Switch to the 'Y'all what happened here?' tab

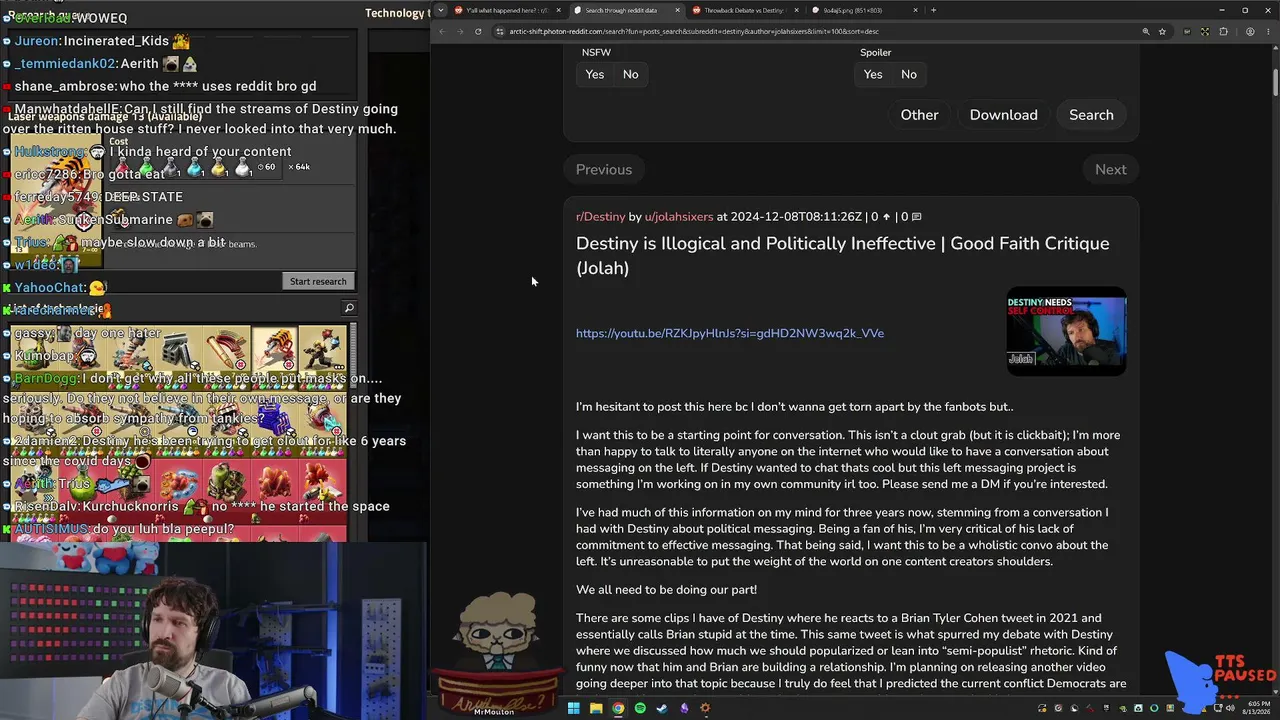point(507,10)
